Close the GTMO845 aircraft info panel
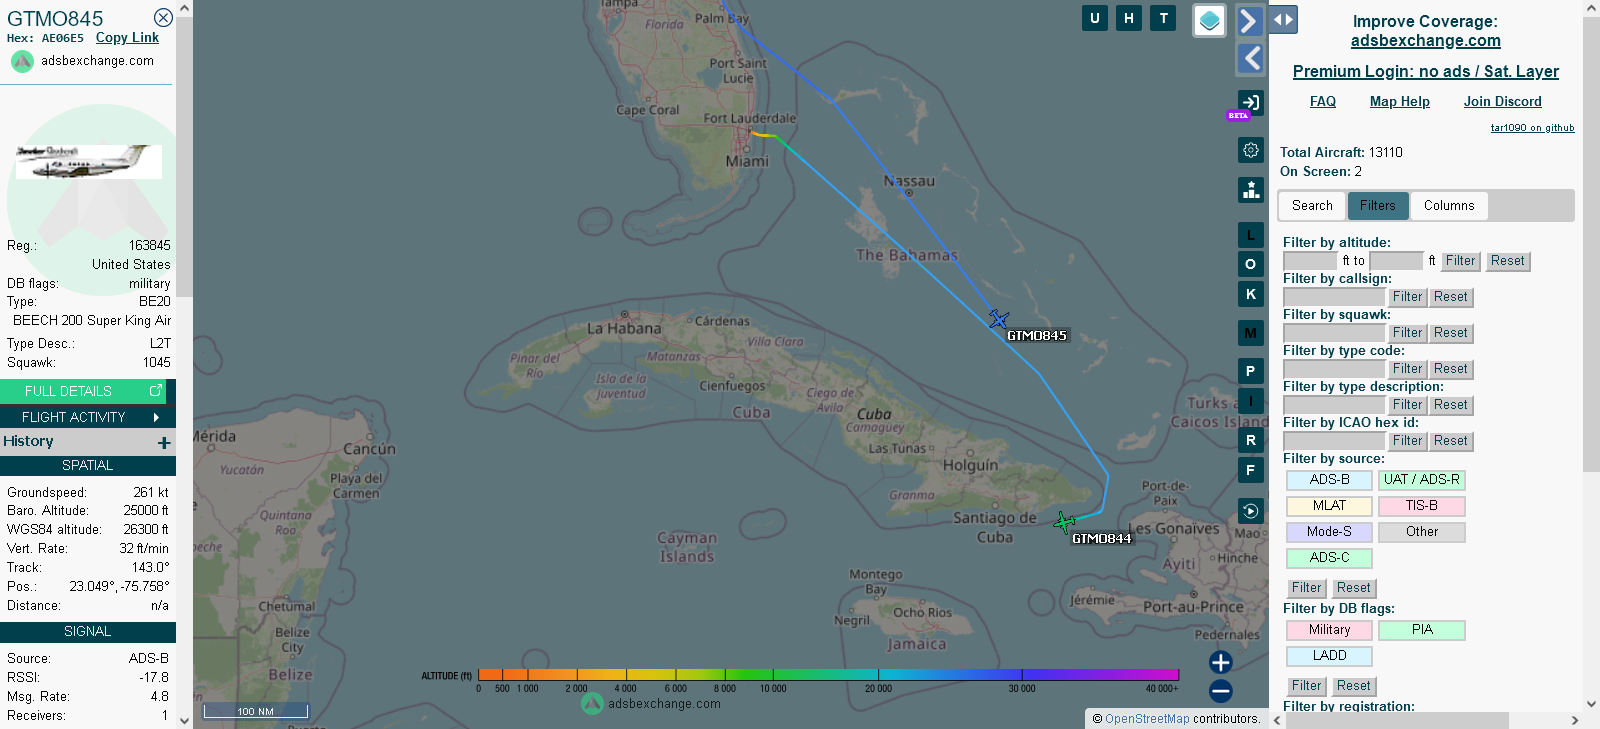Viewport: 1600px width, 729px height. (163, 18)
